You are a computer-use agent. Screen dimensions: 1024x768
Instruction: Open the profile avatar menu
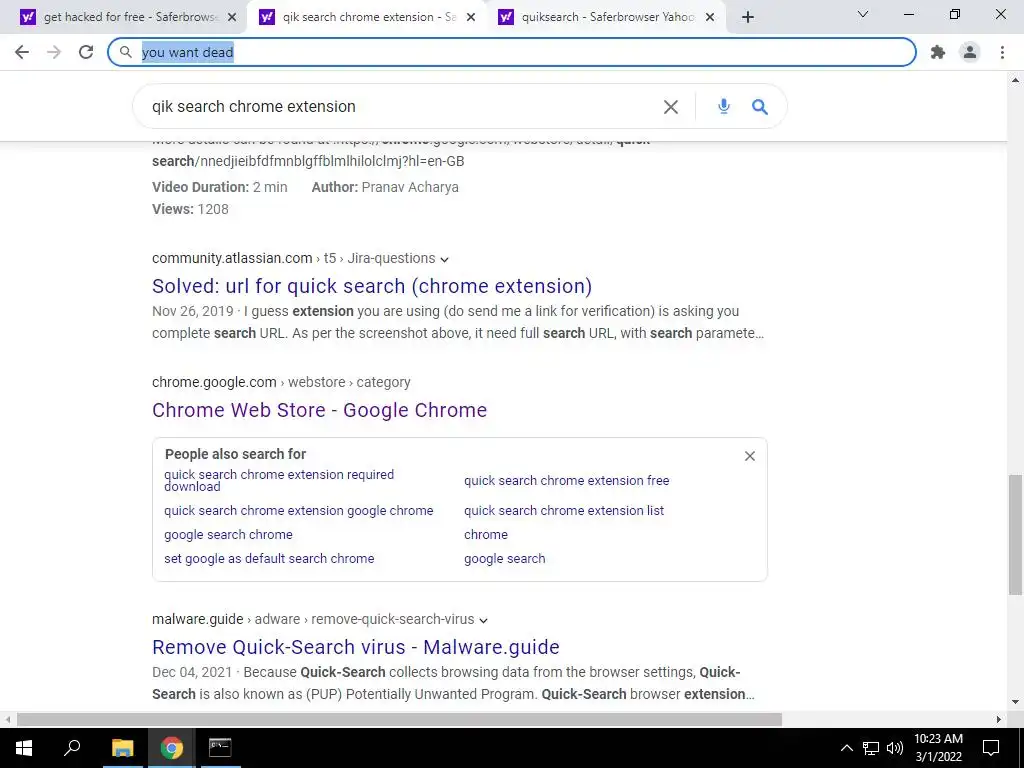coord(970,52)
